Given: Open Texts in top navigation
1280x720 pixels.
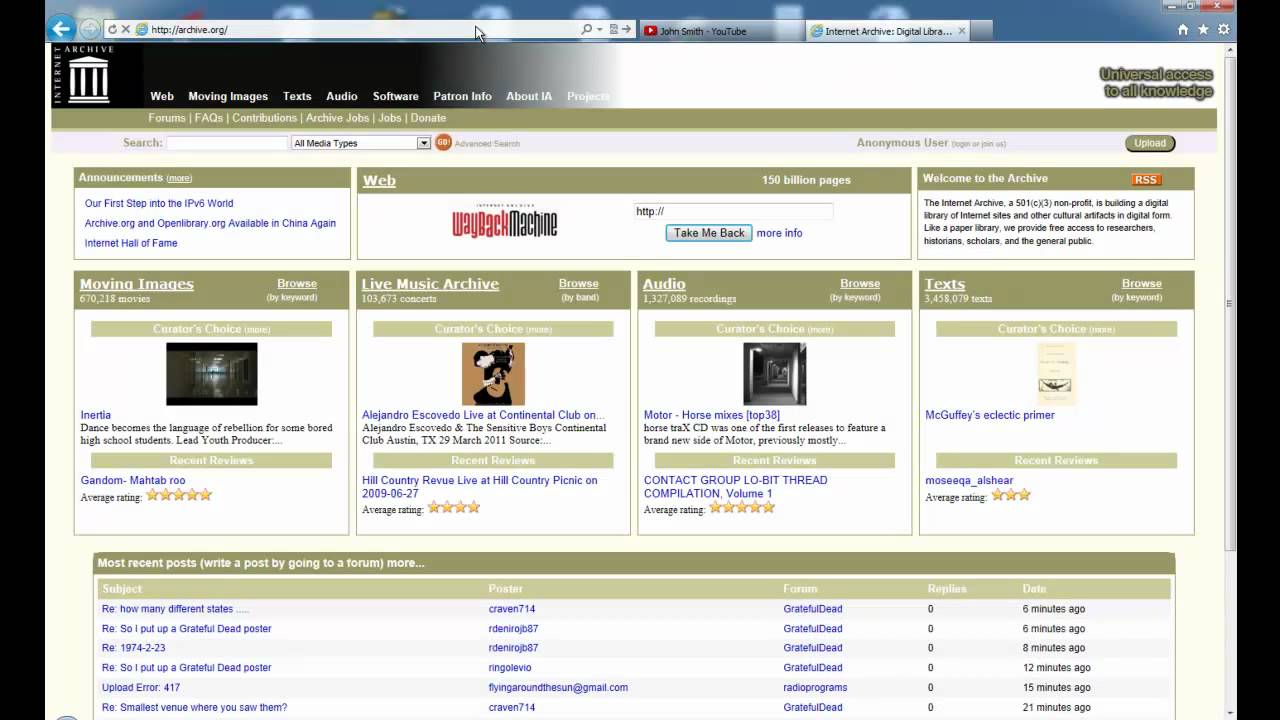Looking at the screenshot, I should [297, 96].
